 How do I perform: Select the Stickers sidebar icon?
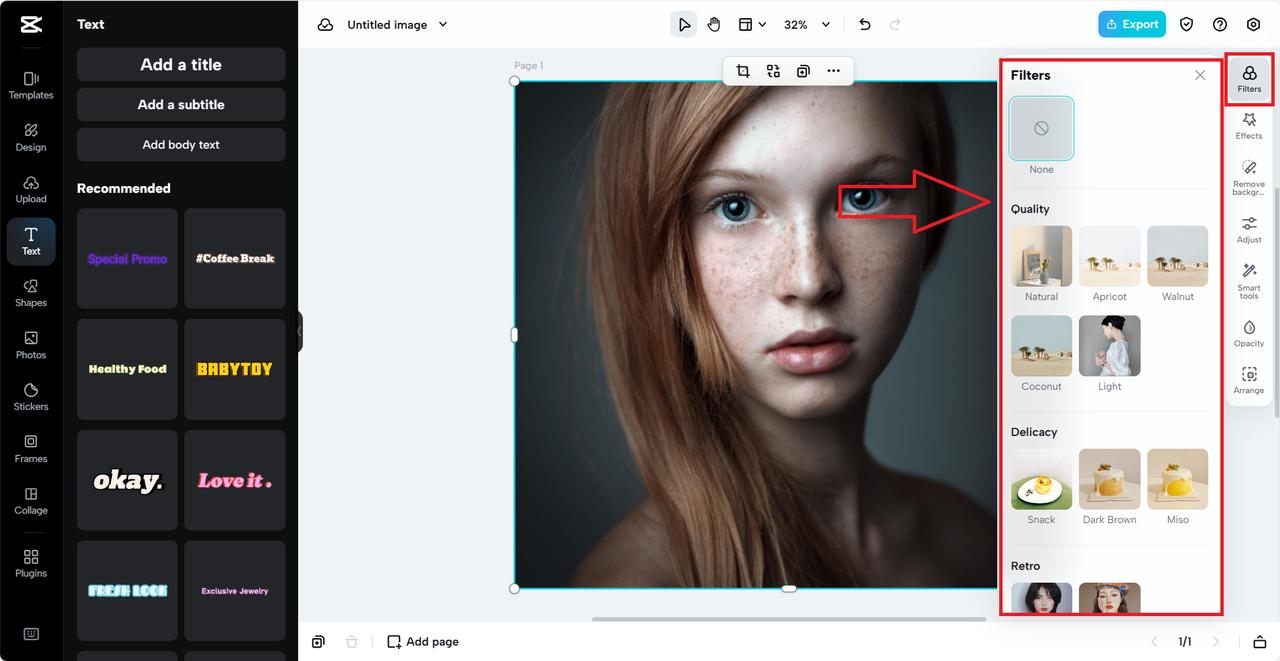coord(31,397)
